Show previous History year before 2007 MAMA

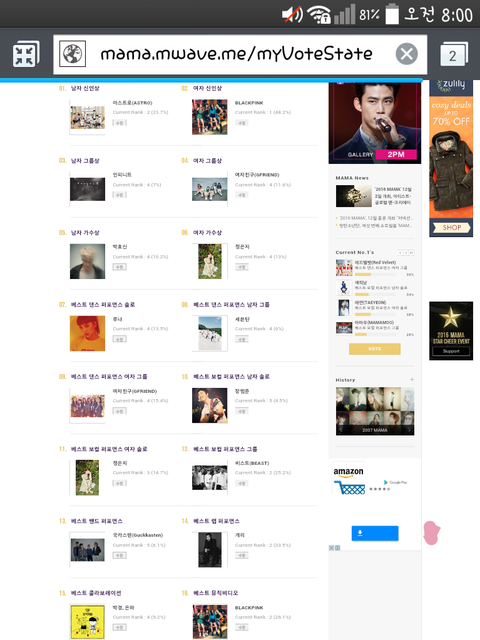click(x=340, y=430)
